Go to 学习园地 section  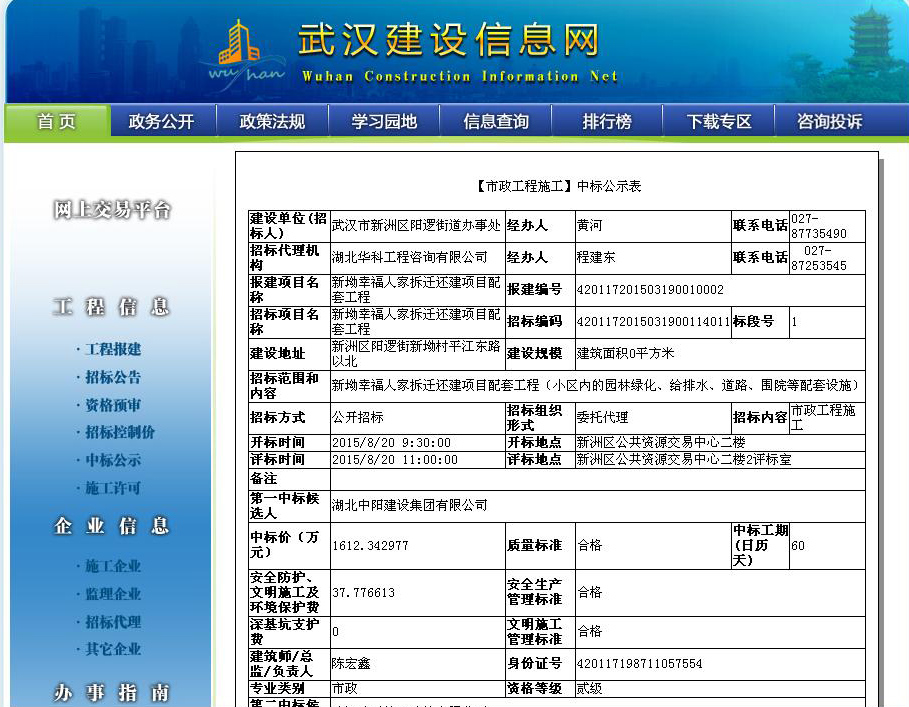point(384,122)
